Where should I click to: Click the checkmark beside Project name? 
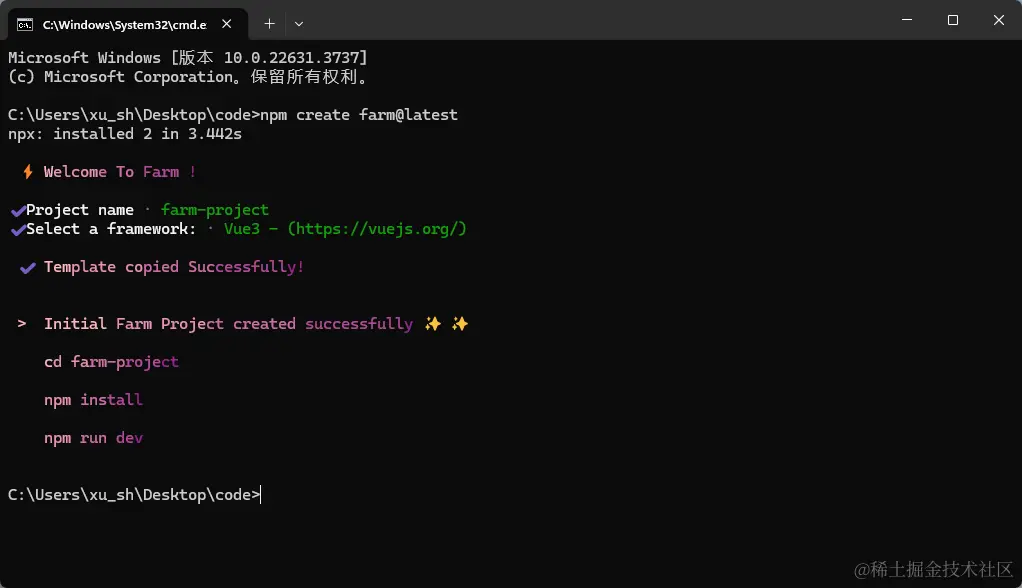click(x=18, y=210)
